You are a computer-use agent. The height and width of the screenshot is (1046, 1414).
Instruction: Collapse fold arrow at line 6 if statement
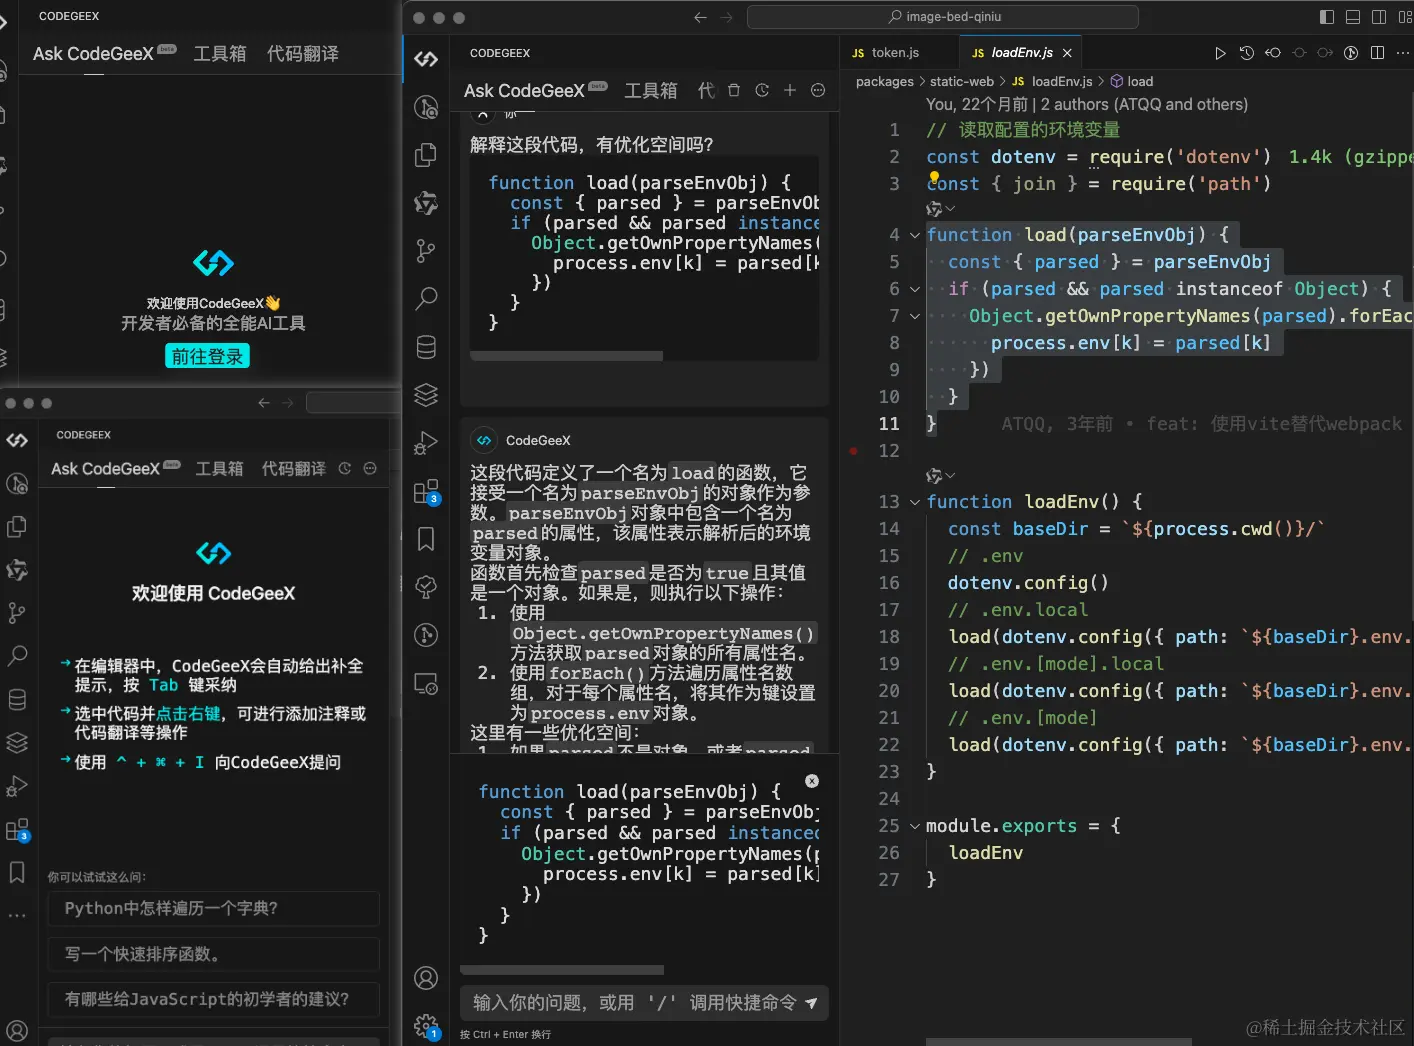click(914, 289)
